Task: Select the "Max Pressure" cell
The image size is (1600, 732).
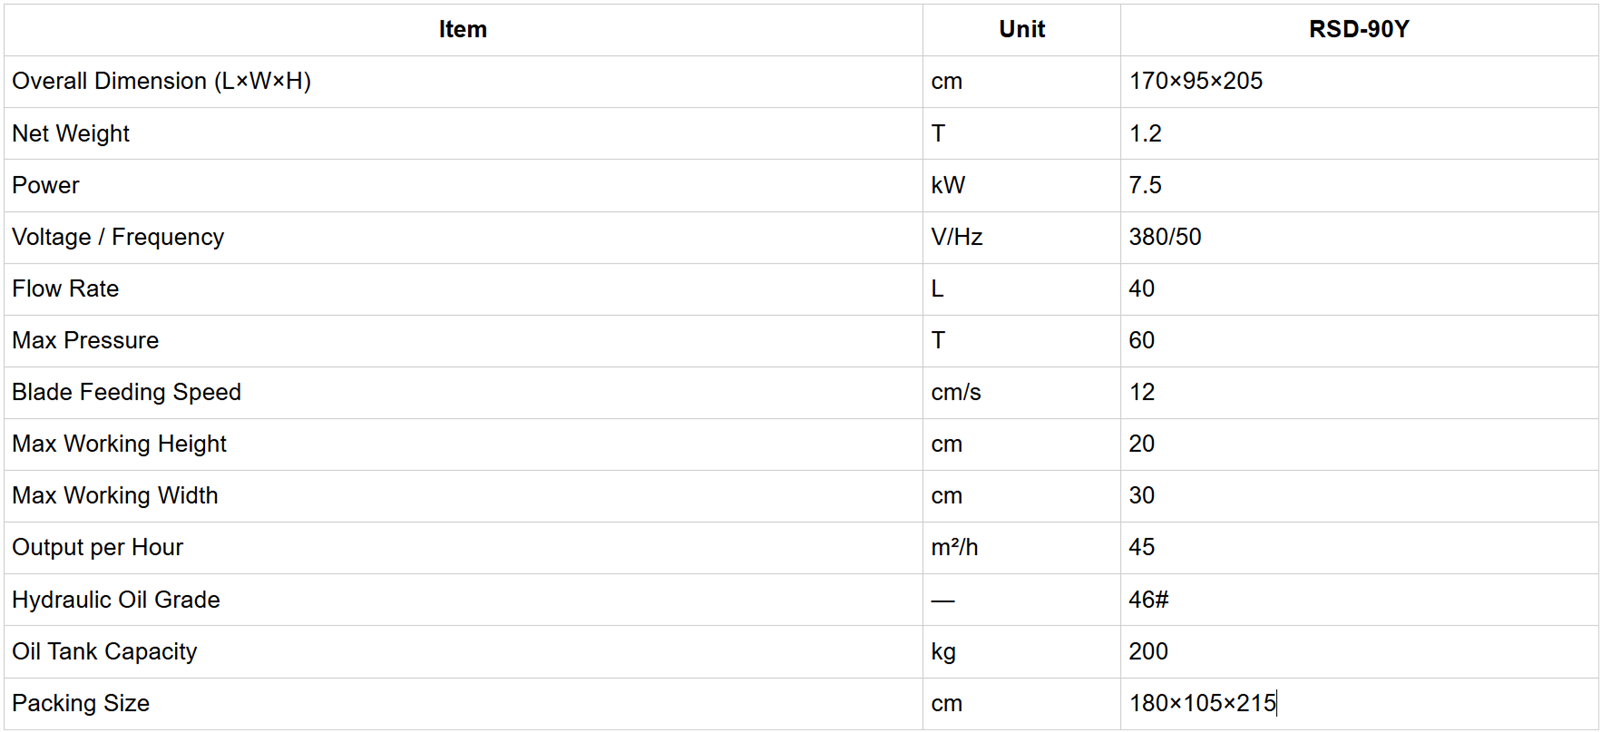Action: pos(86,341)
